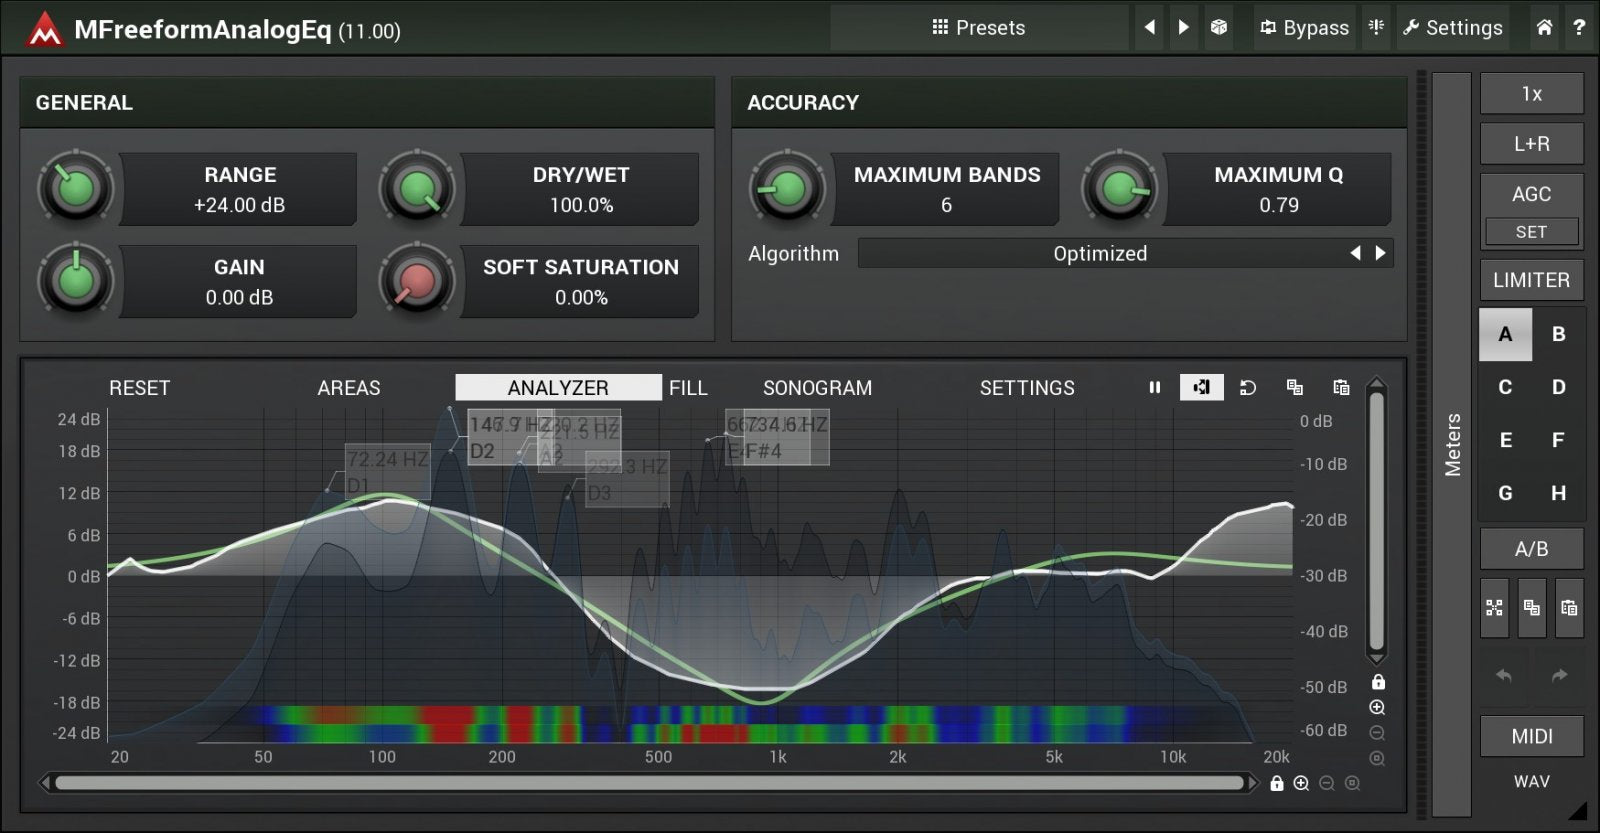
Task: Enable the LIMITER toggle
Action: [x=1531, y=280]
